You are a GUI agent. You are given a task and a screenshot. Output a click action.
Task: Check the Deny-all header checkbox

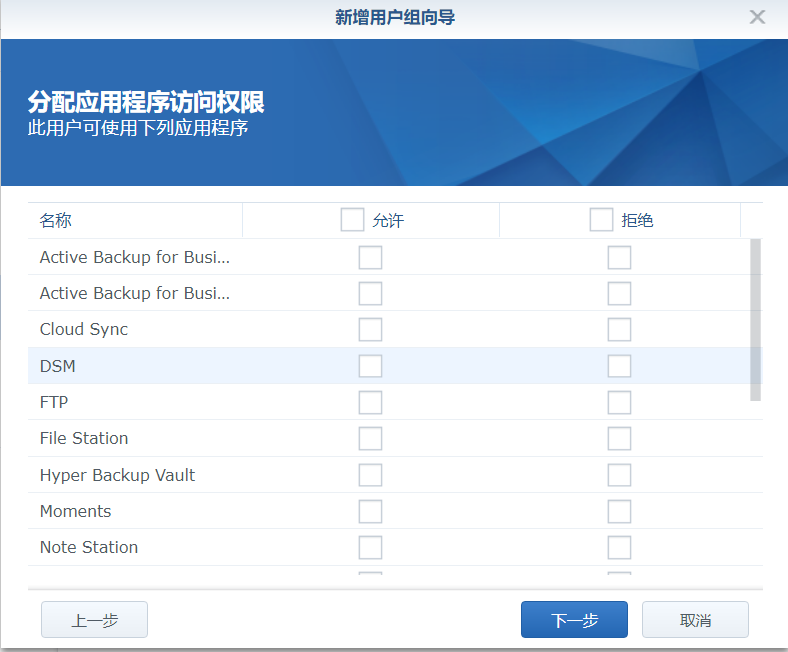tap(601, 220)
